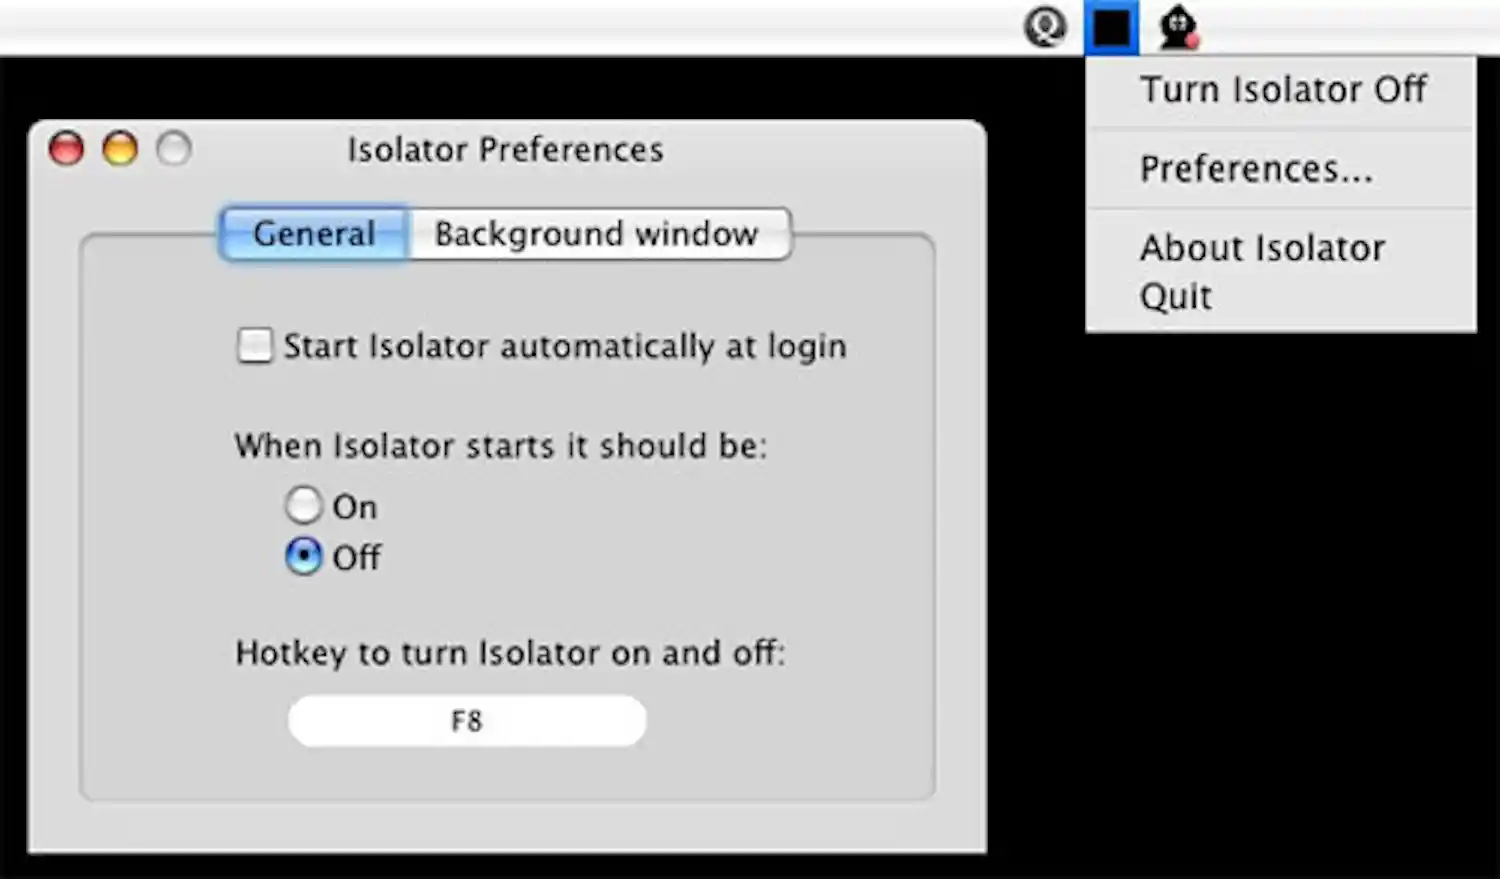Click the circular Q menu bar icon

coord(1046,27)
